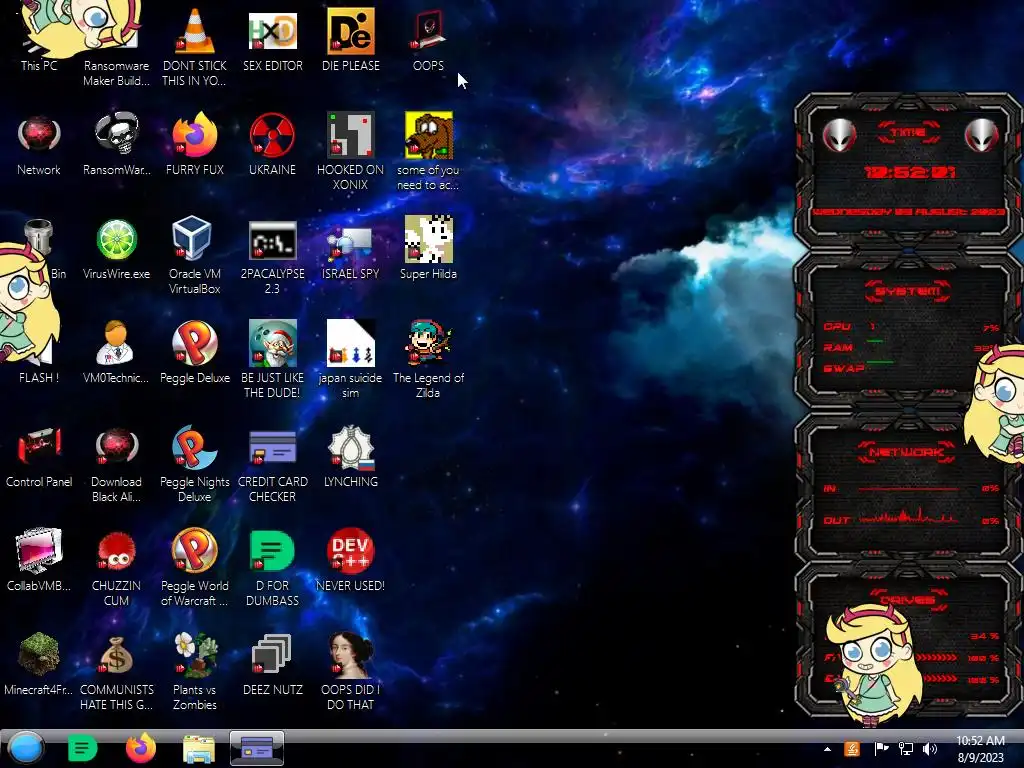Launch Firefox from the taskbar
This screenshot has width=1024, height=768.
(140, 748)
